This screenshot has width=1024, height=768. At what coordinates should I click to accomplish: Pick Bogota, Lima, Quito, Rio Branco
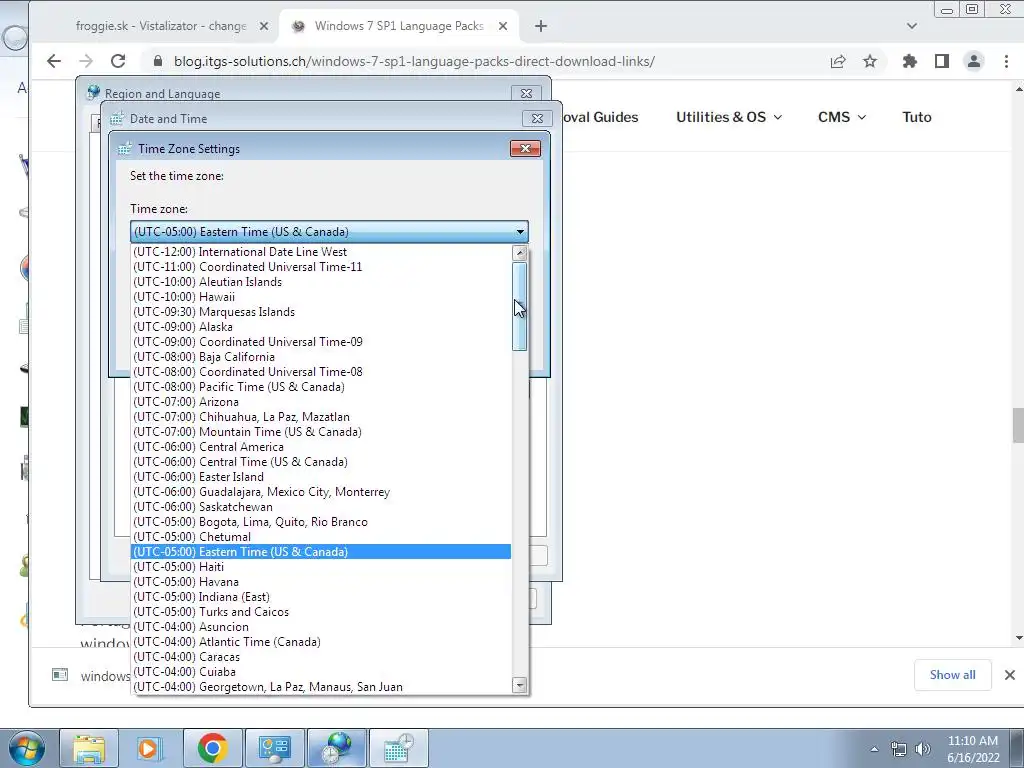point(321,522)
